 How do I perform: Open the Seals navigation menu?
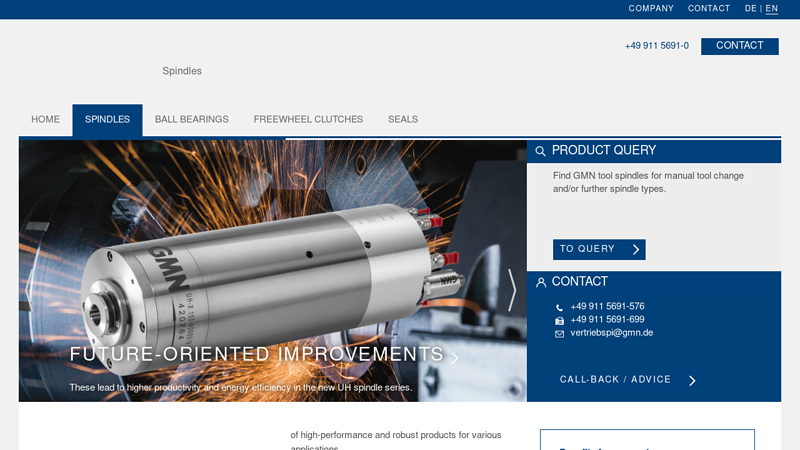click(x=403, y=120)
